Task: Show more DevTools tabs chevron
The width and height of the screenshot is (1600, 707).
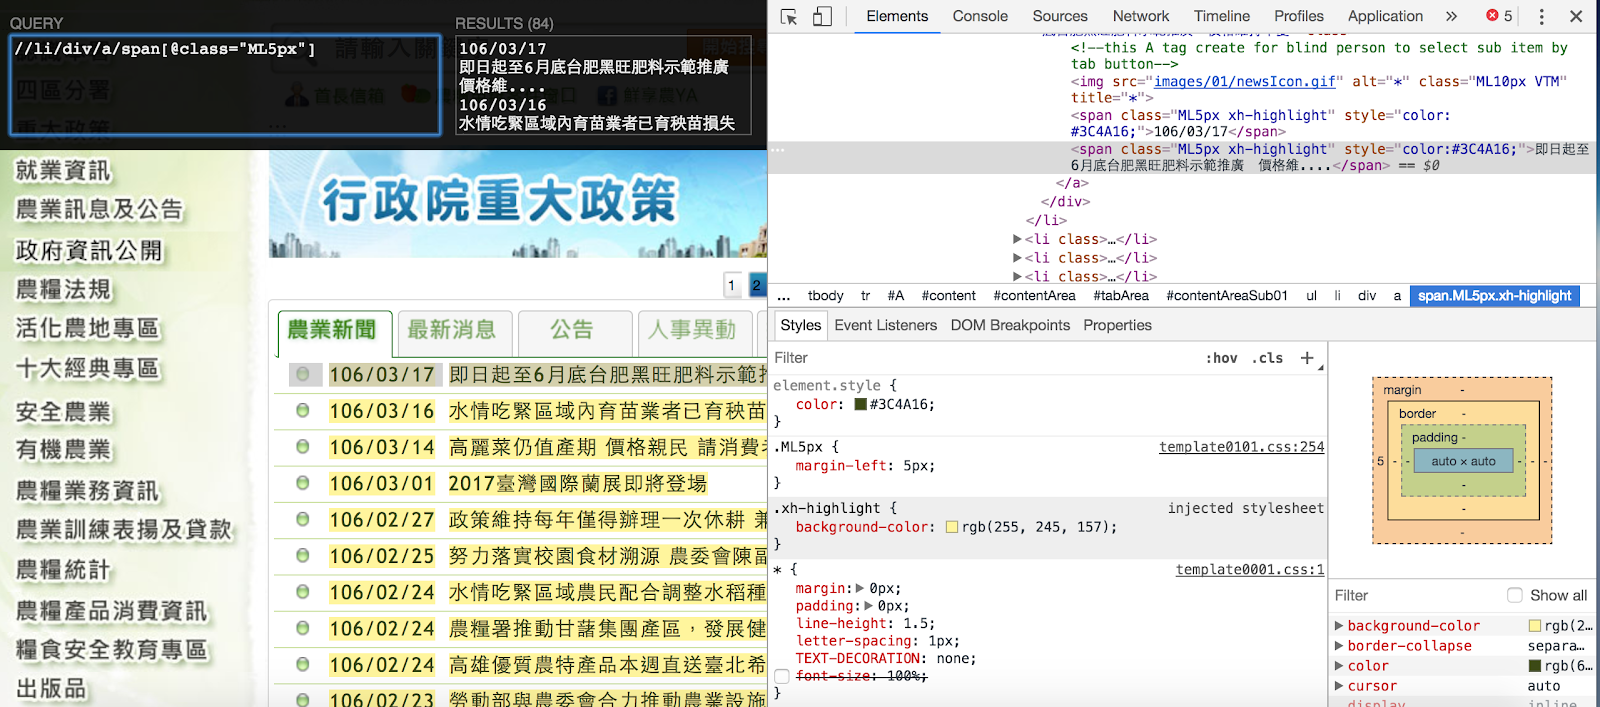Action: coord(1451,16)
